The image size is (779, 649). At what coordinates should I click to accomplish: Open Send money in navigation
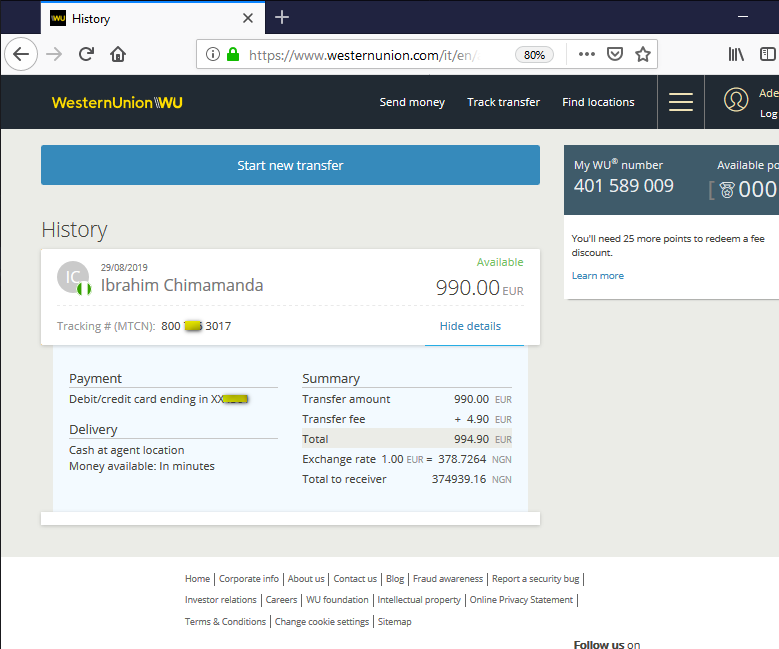(412, 102)
